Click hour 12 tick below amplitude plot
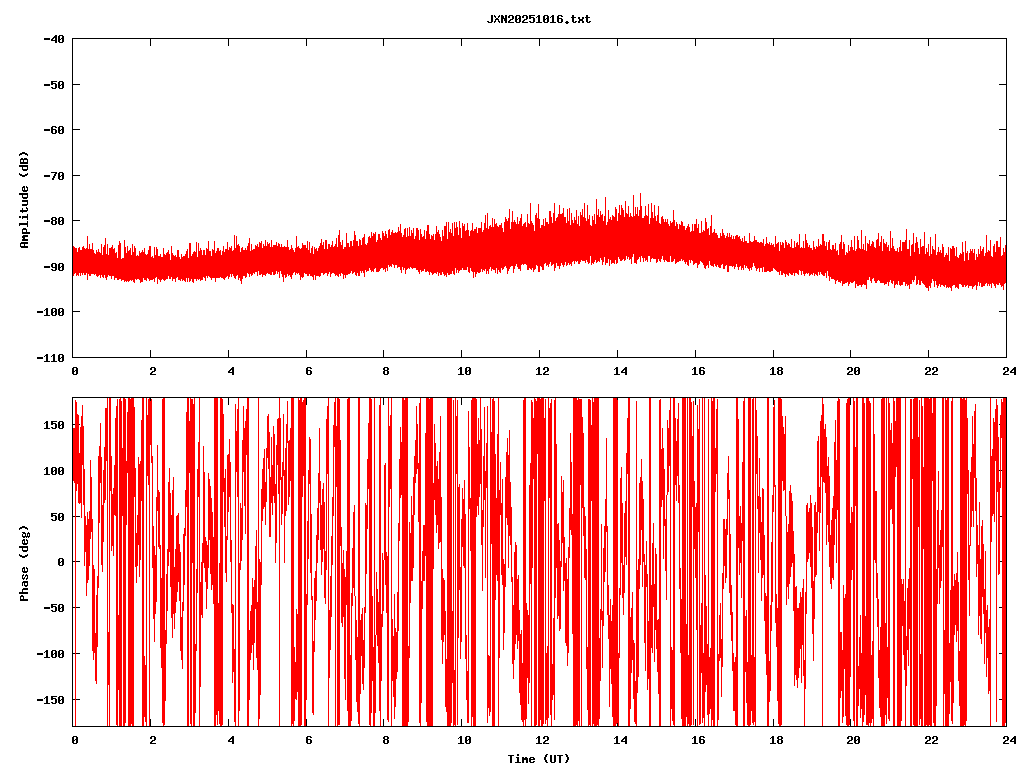 (x=540, y=371)
